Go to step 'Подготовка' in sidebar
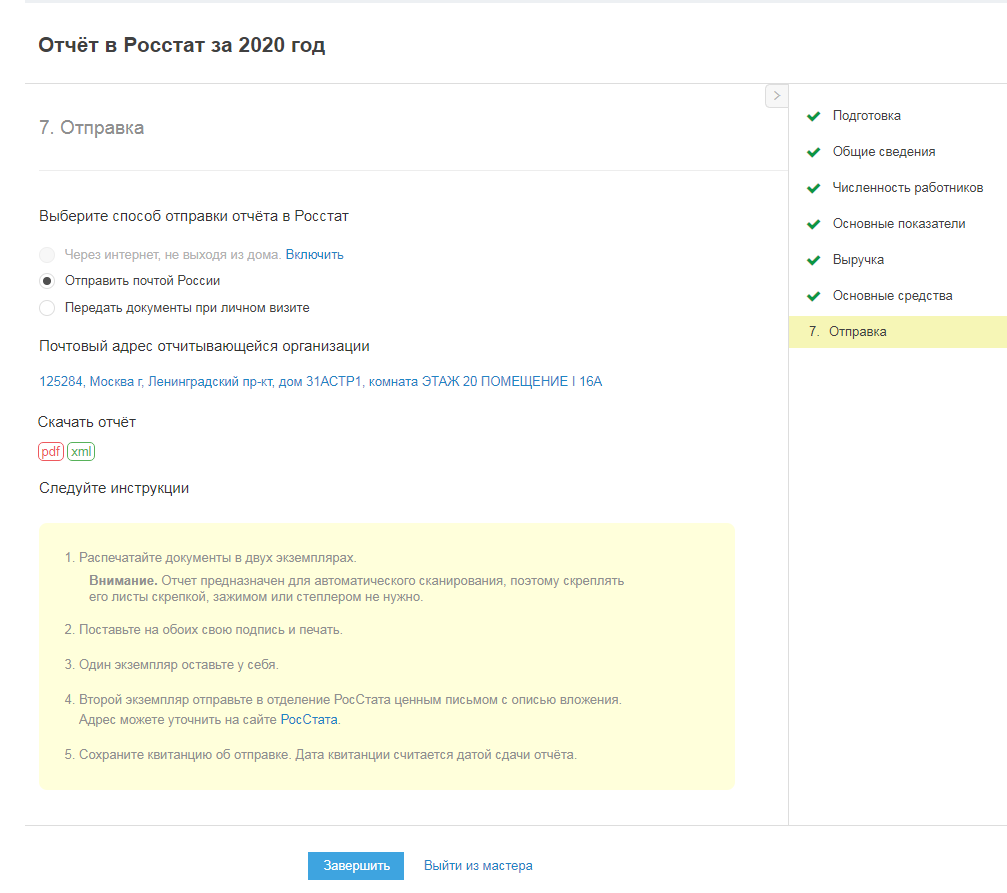 866,116
